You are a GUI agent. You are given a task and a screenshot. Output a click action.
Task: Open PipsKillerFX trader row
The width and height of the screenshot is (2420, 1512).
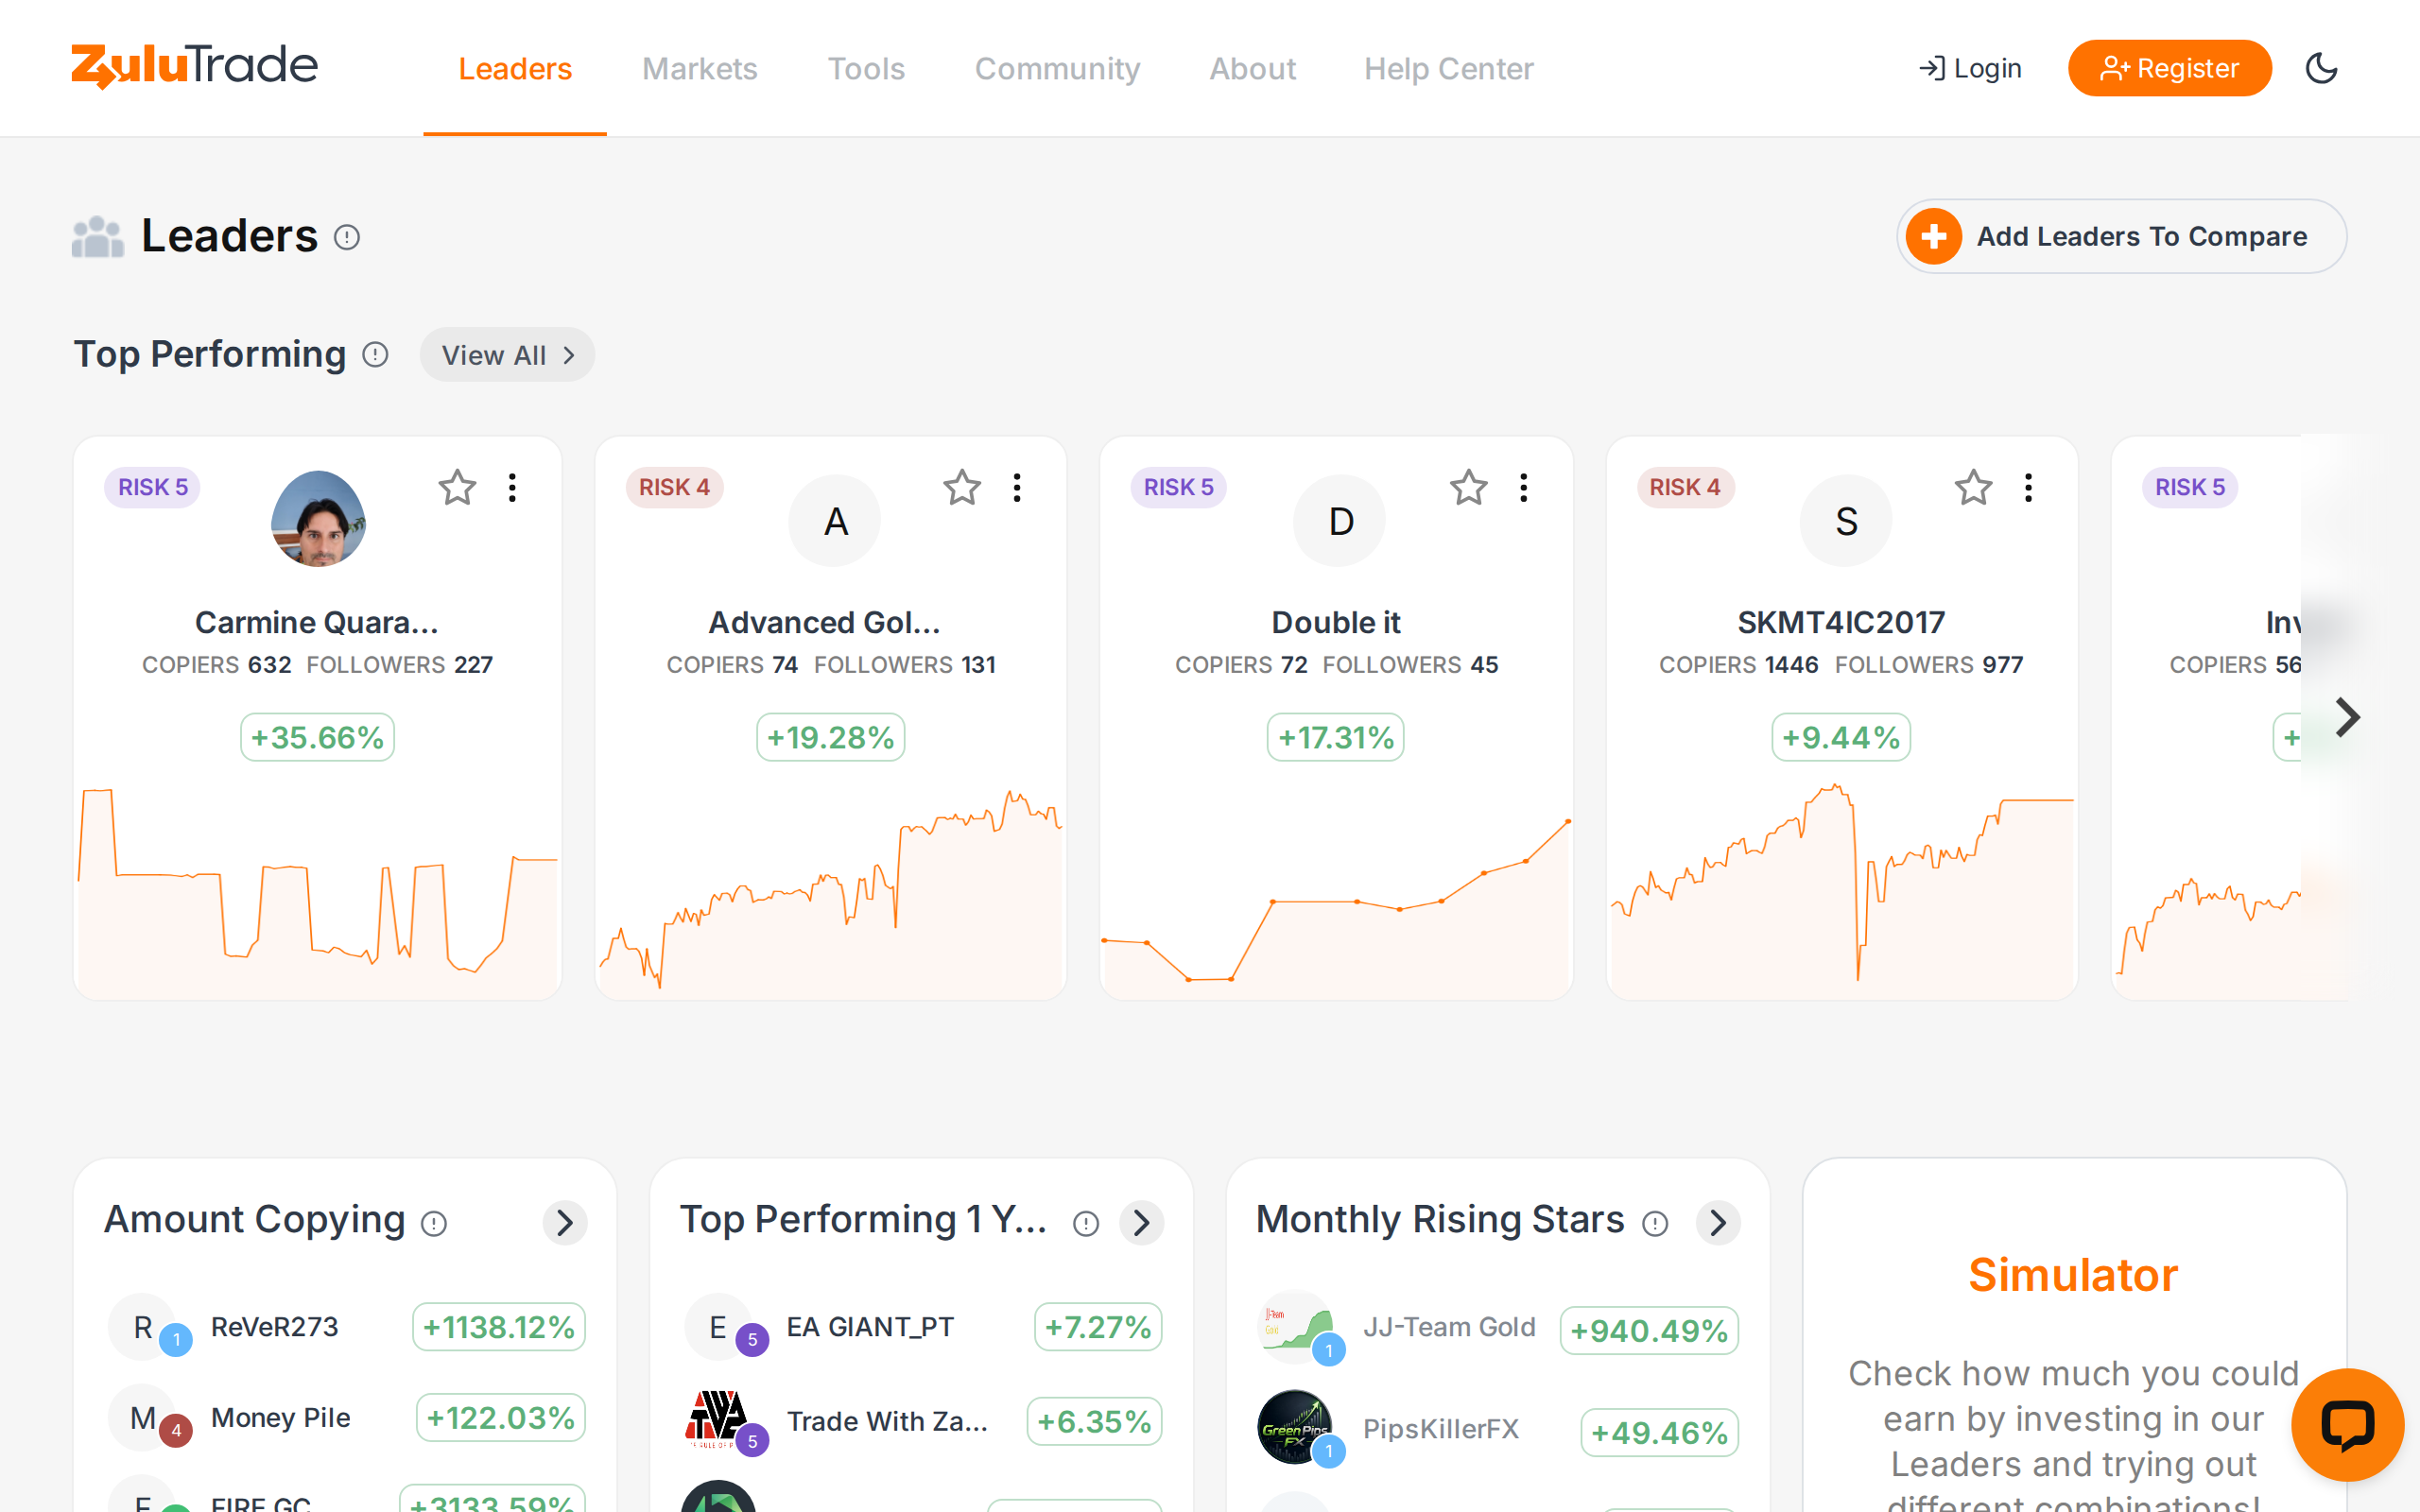point(1497,1430)
